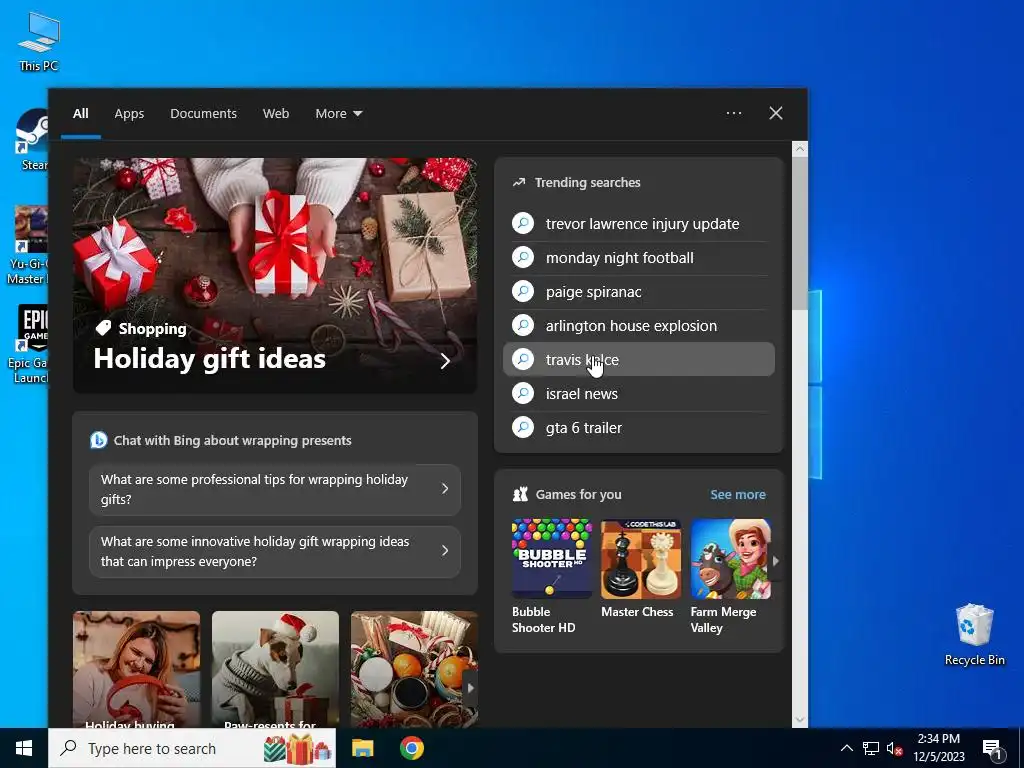This screenshot has height=768, width=1024.
Task: Click the muted volume tray icon
Action: pos(894,748)
